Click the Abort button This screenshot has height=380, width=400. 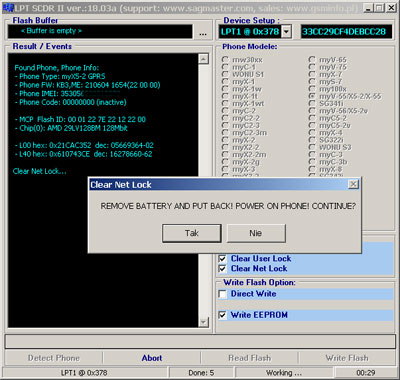152,358
